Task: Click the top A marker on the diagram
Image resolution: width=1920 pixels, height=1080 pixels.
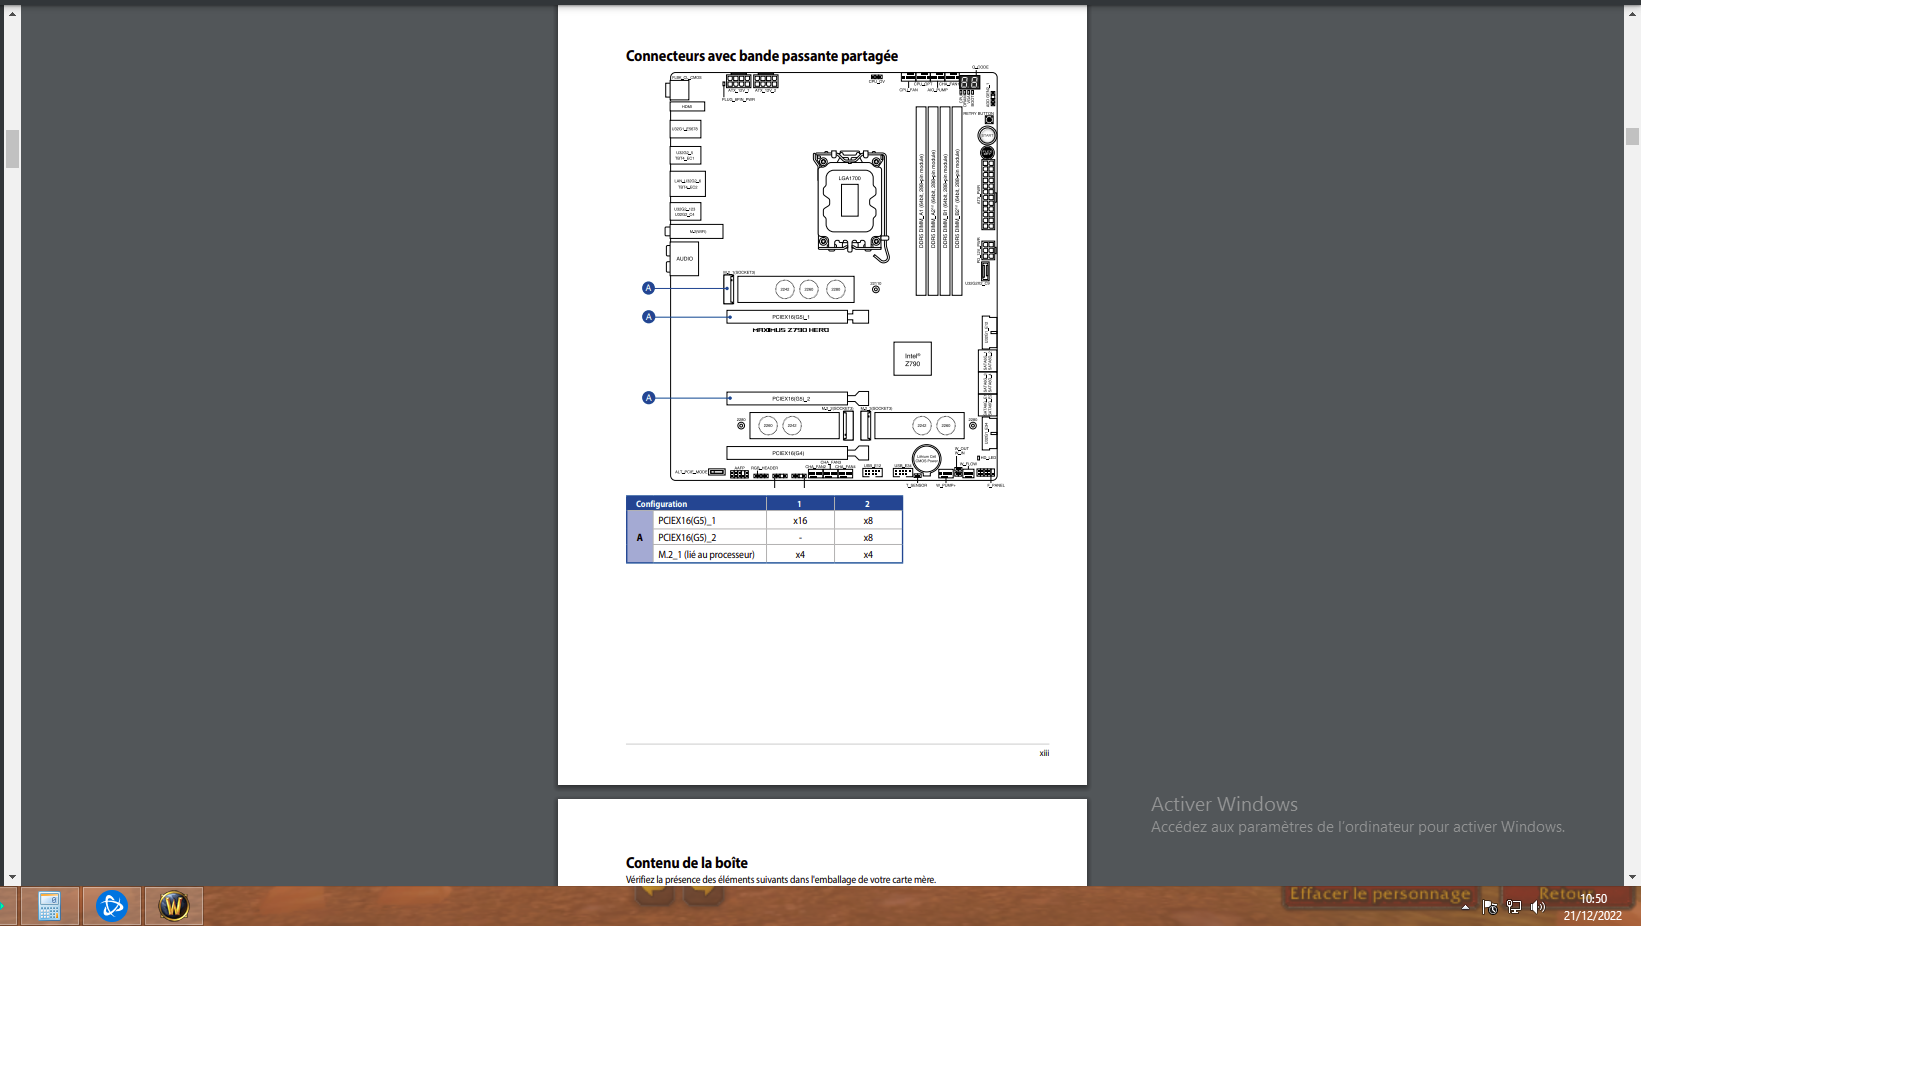Action: pos(648,288)
